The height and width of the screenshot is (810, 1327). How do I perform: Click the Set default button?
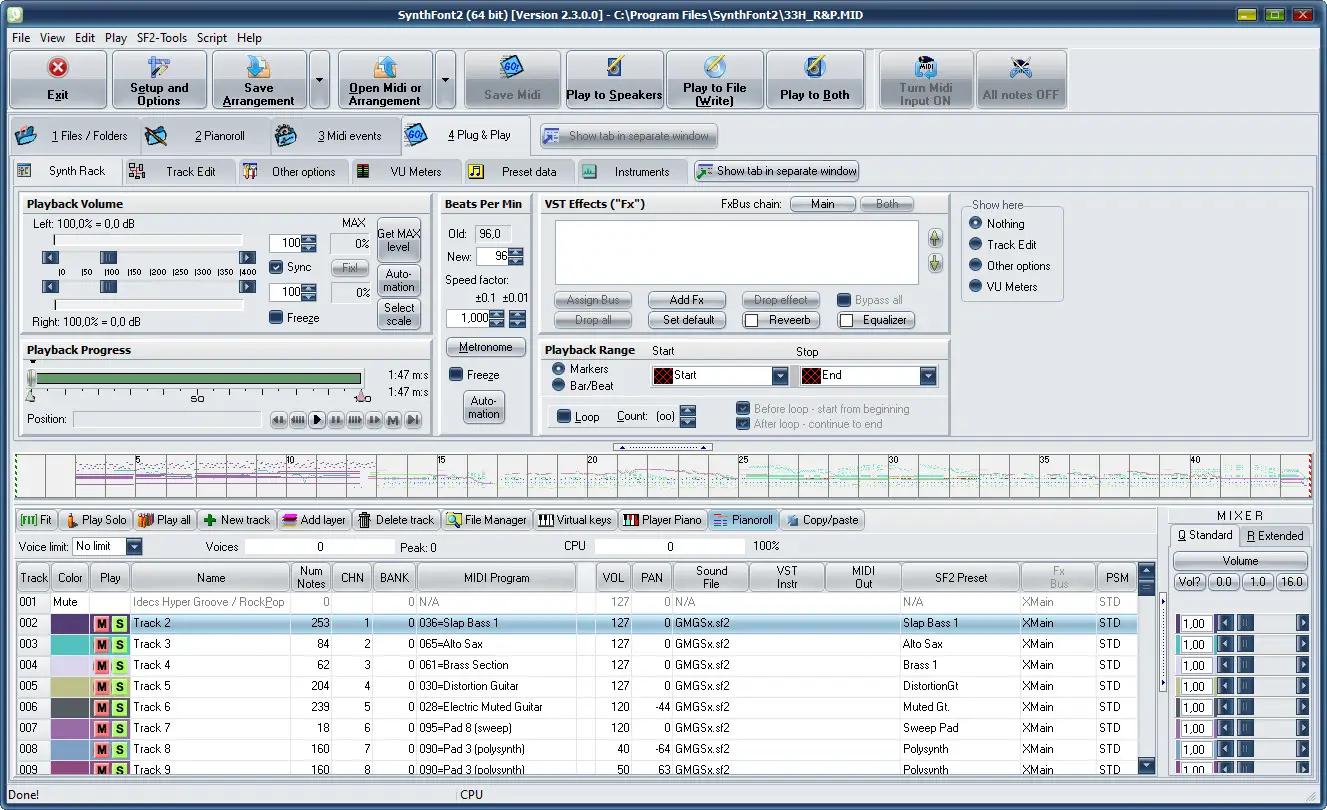687,320
